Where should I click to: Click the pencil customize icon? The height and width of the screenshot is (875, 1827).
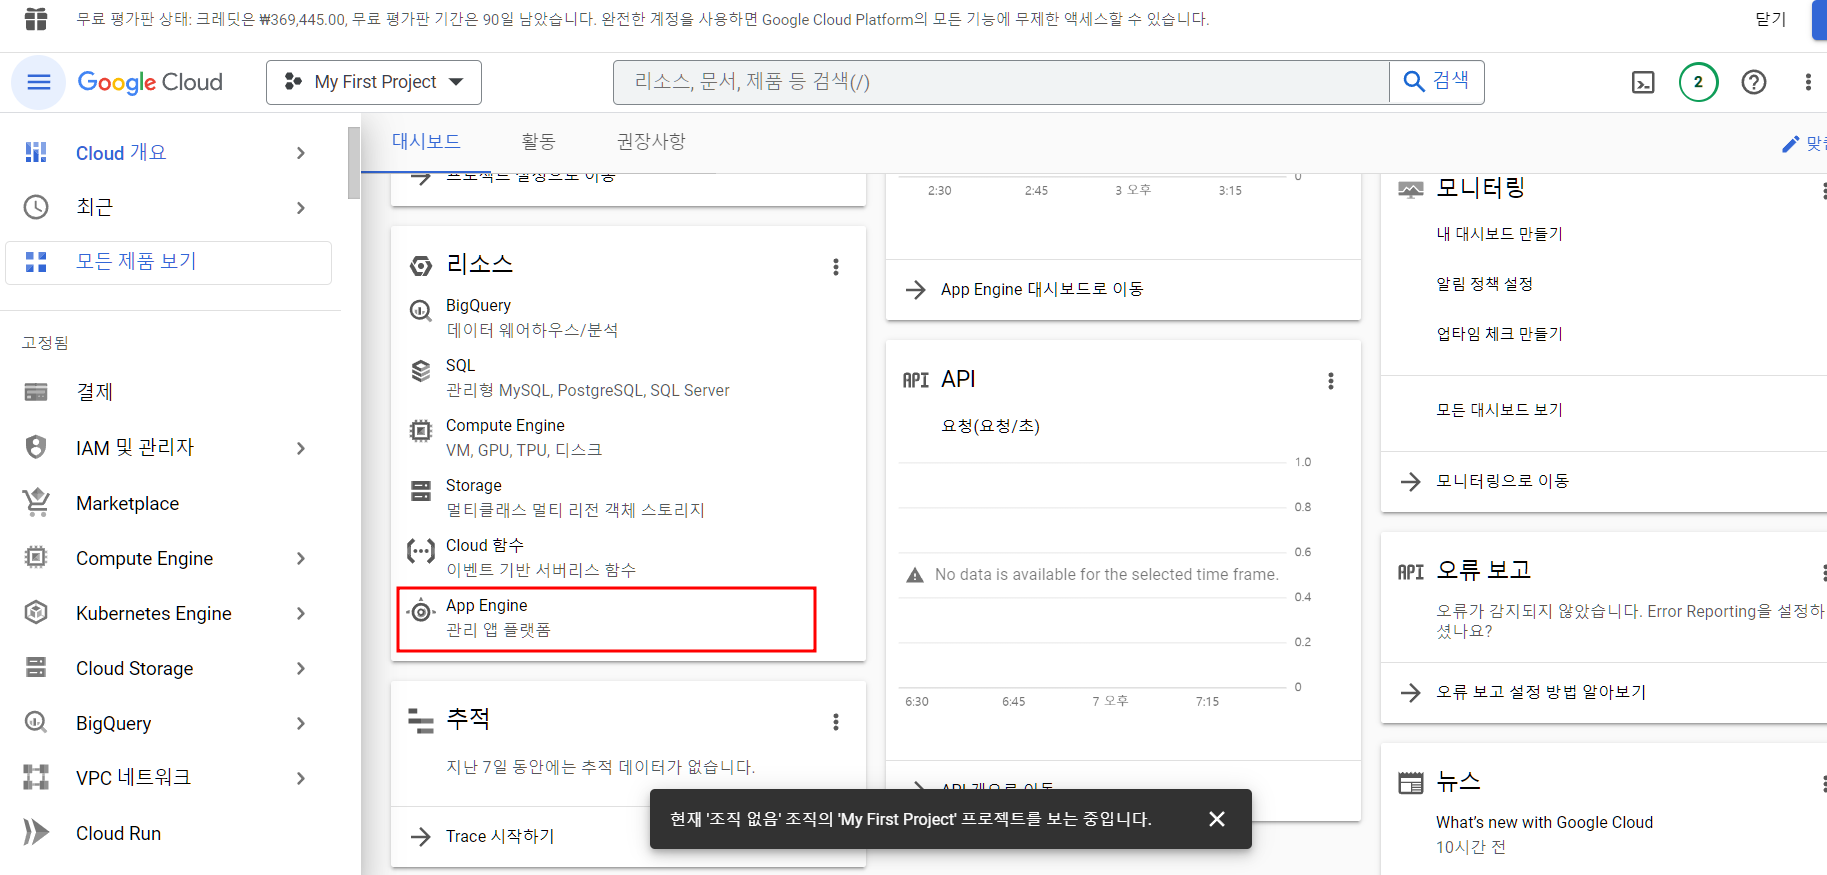pyautogui.click(x=1790, y=144)
